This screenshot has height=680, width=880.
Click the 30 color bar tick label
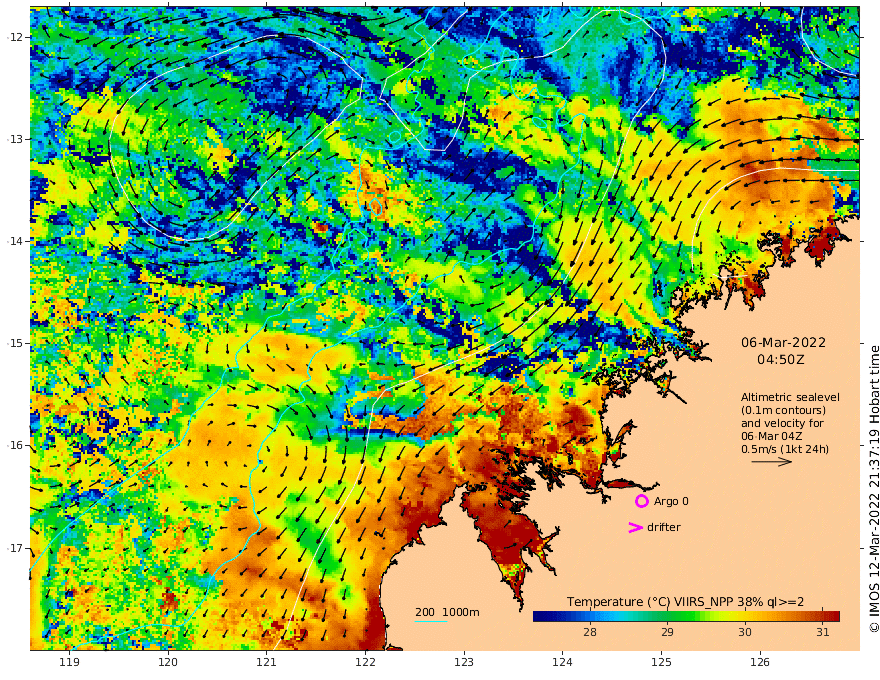click(x=744, y=632)
